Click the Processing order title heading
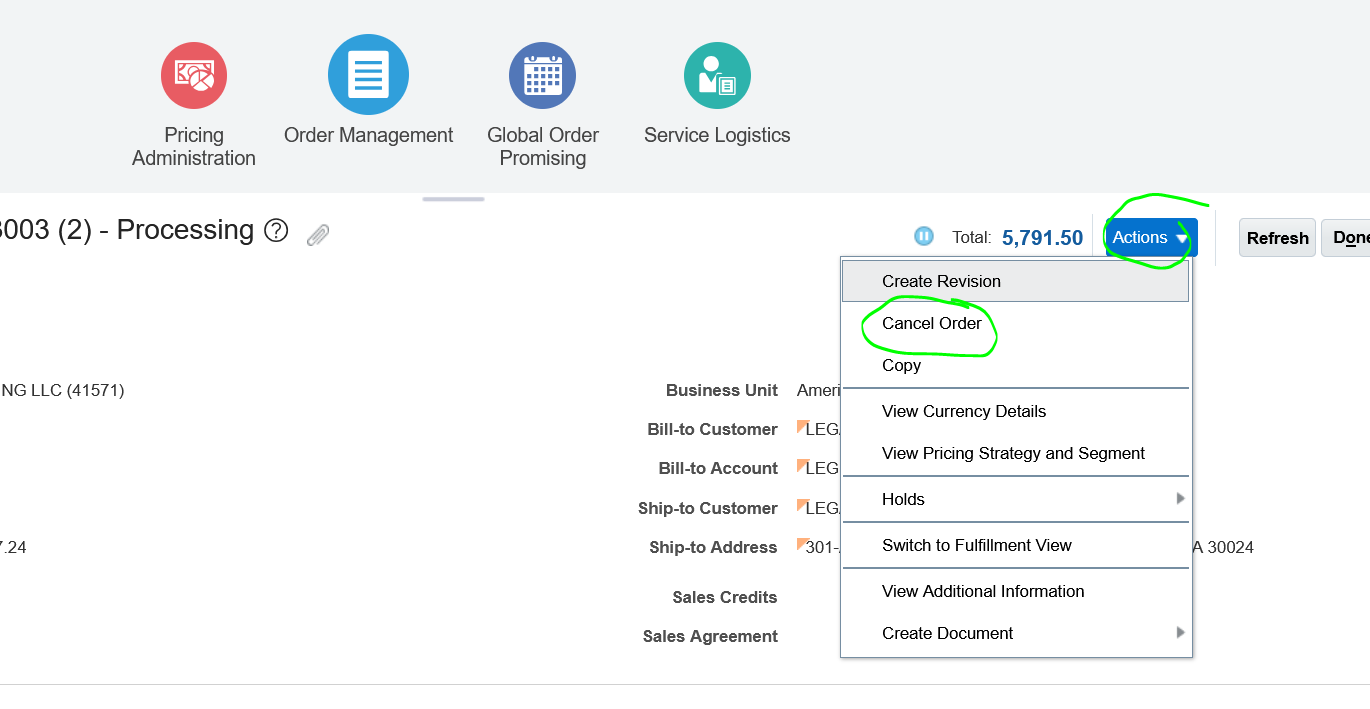Image resolution: width=1370 pixels, height=709 pixels. (127, 230)
